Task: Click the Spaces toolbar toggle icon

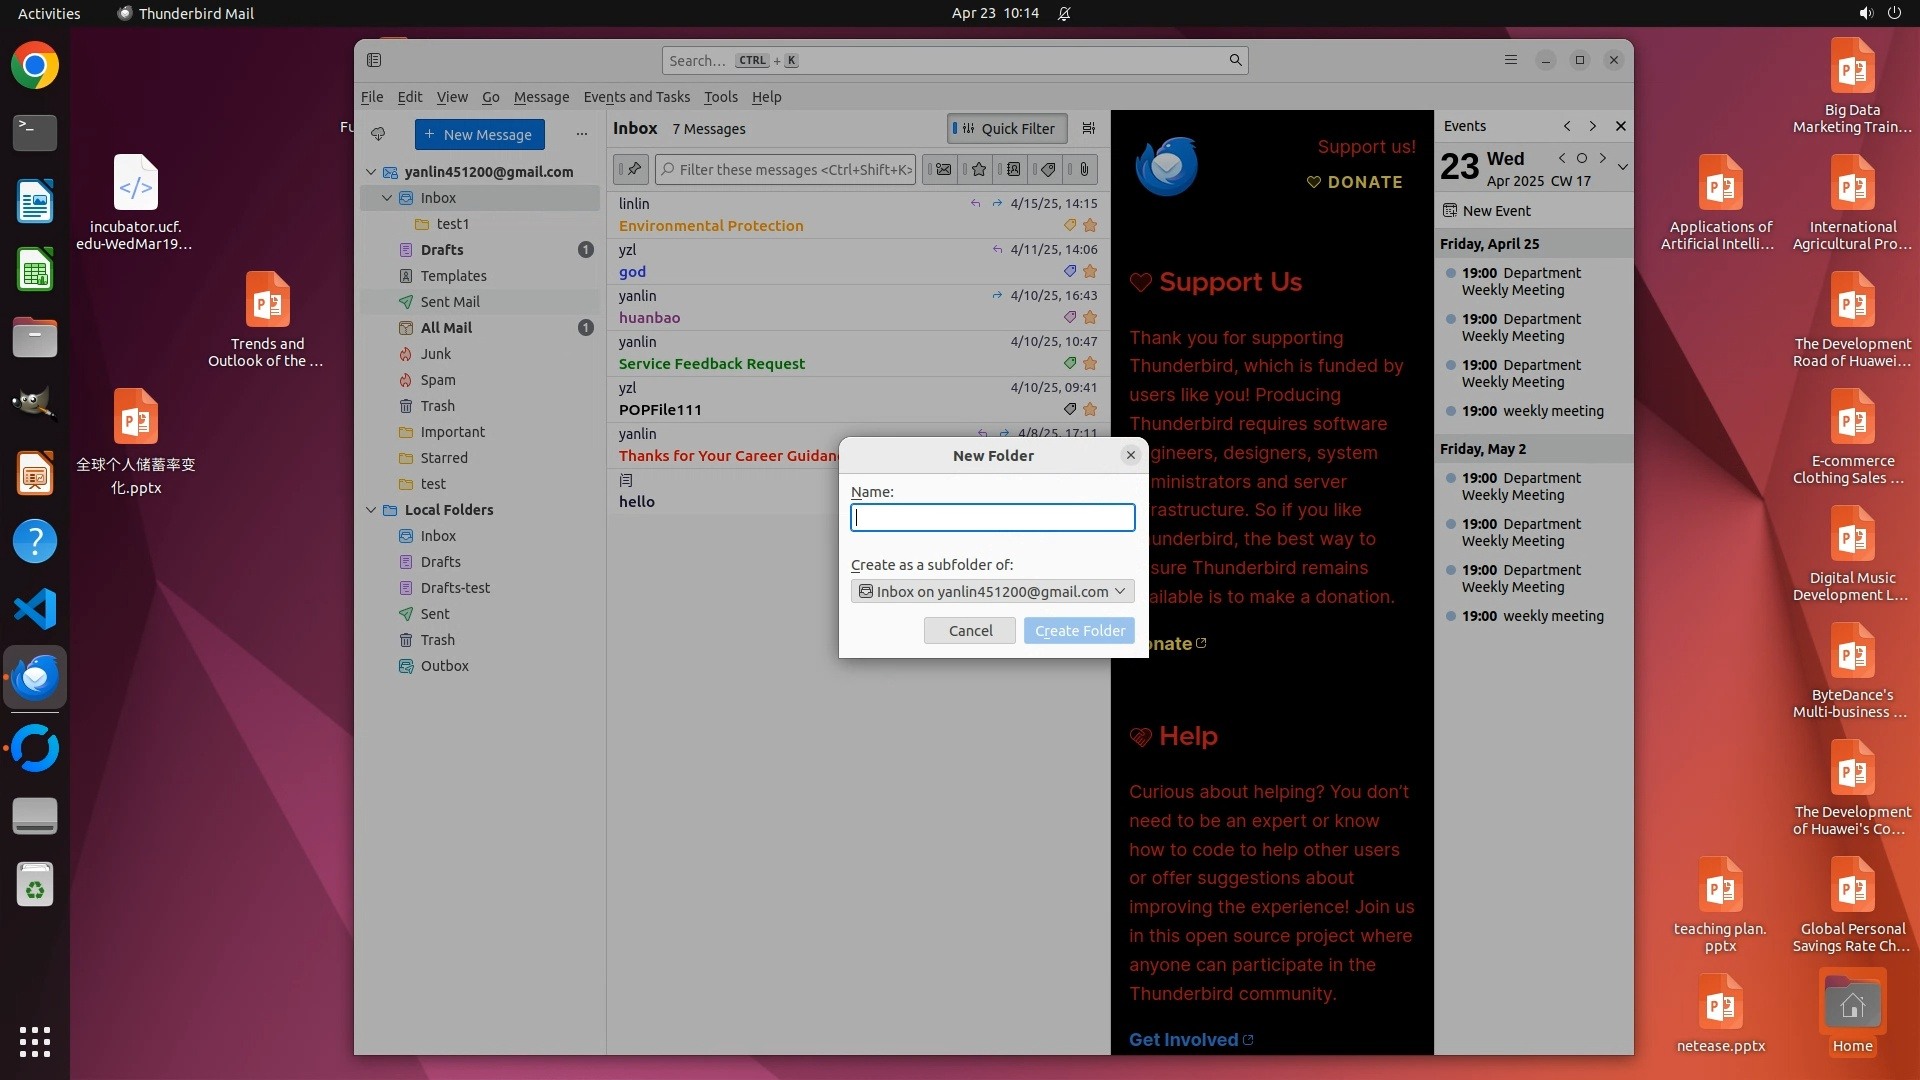Action: pos(374,60)
